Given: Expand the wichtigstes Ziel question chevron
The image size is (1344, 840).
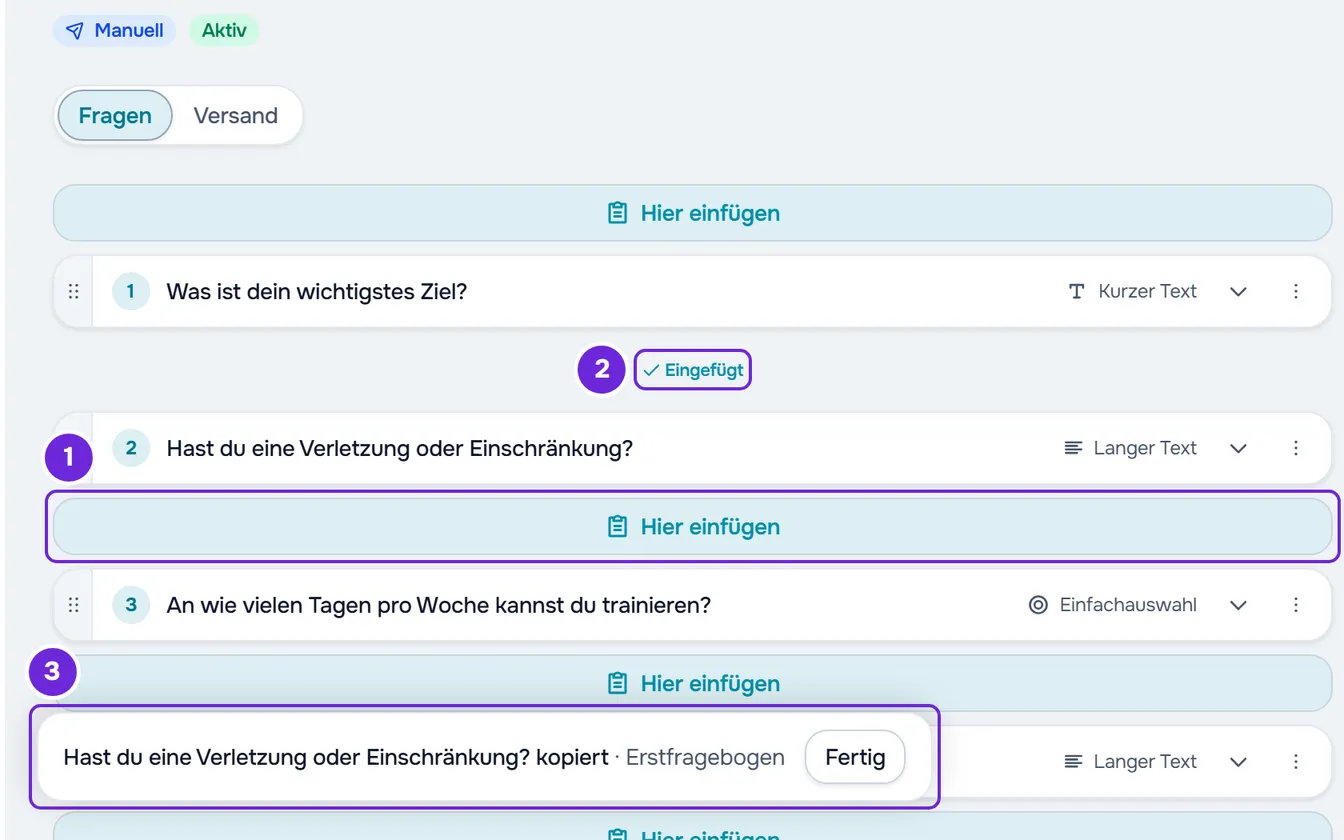Looking at the screenshot, I should point(1238,291).
